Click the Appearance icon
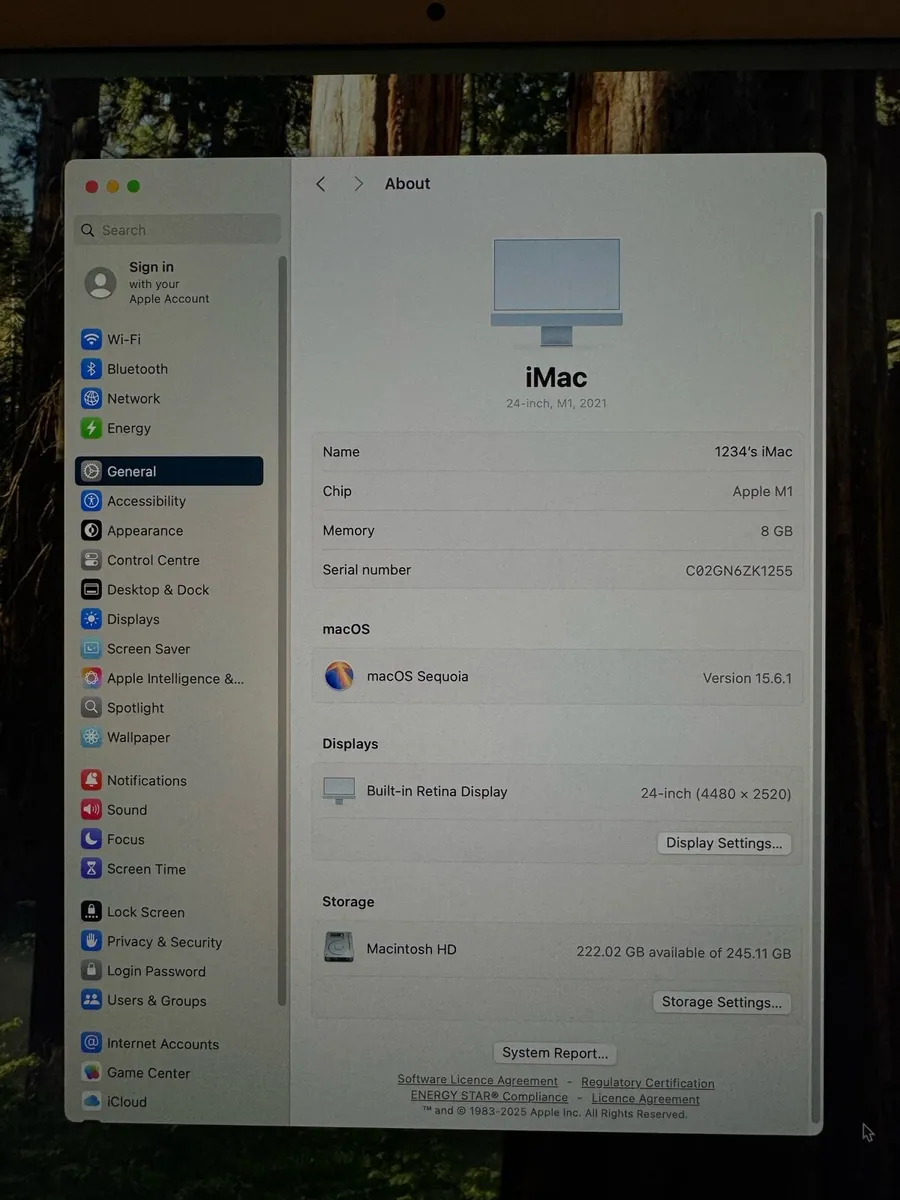This screenshot has height=1200, width=900. click(91, 531)
